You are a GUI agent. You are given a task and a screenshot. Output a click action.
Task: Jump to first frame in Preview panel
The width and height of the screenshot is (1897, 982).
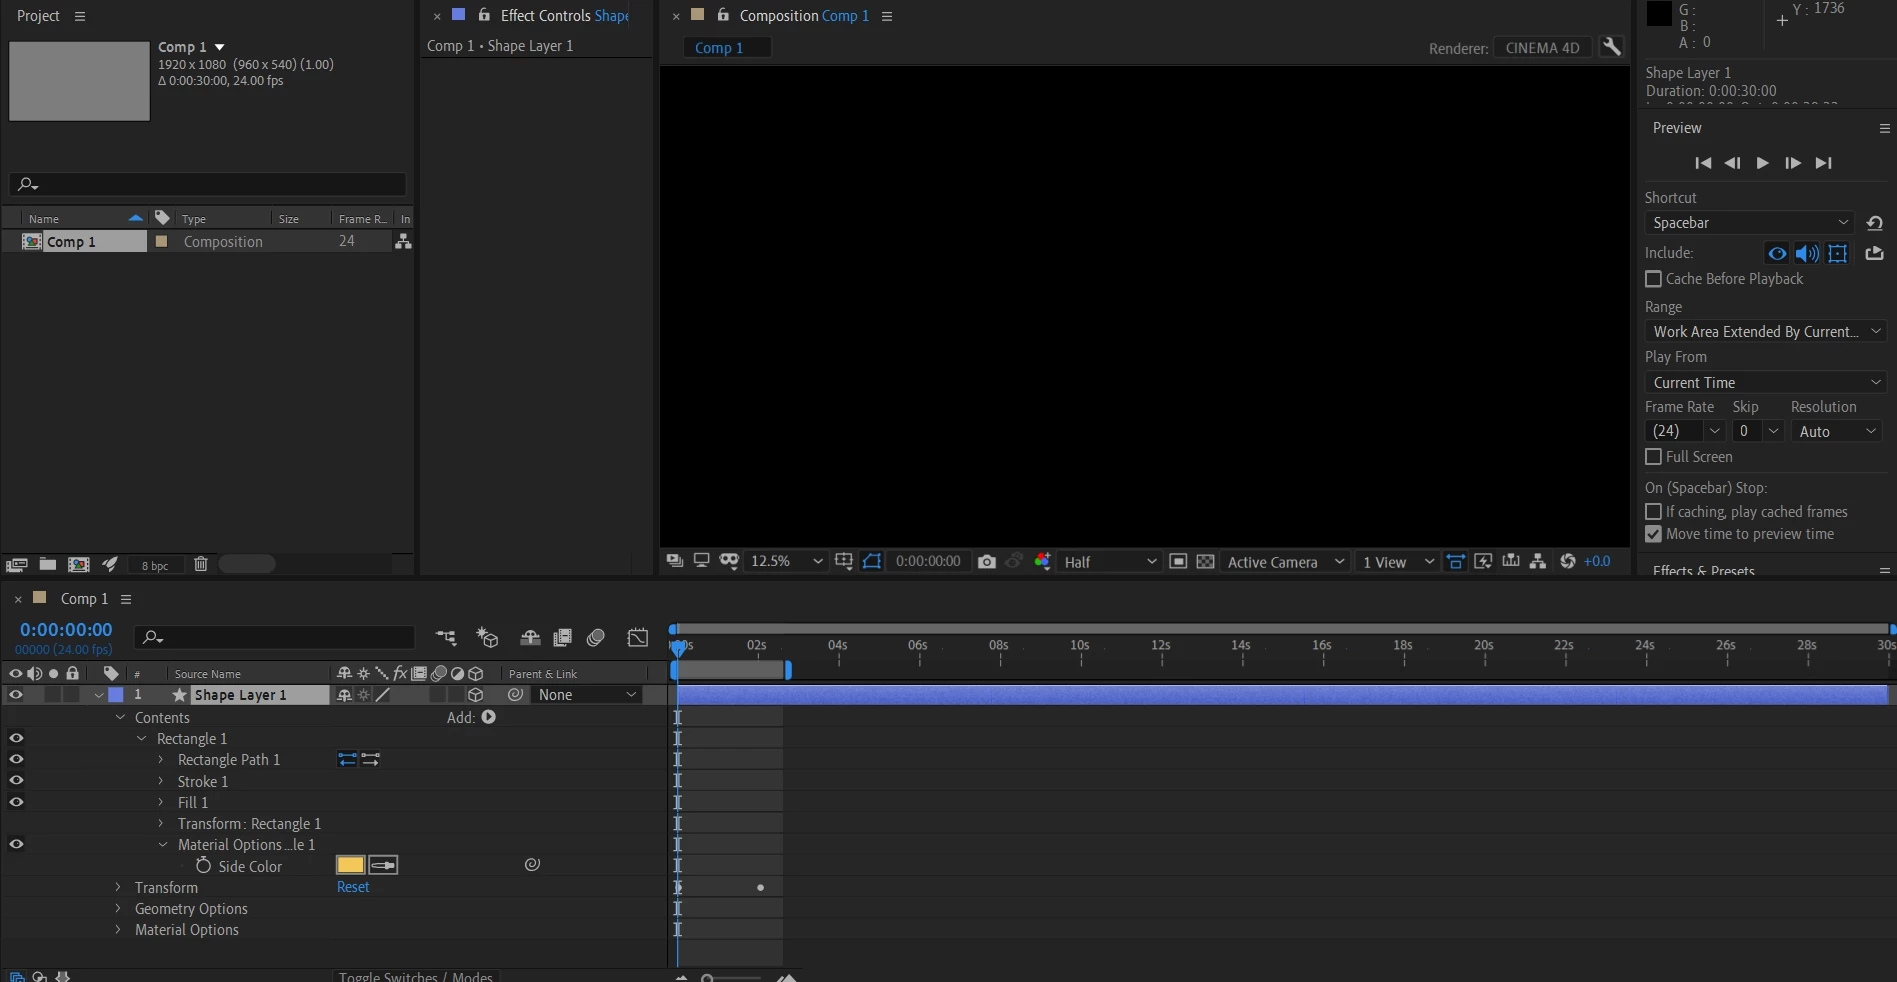point(1703,163)
